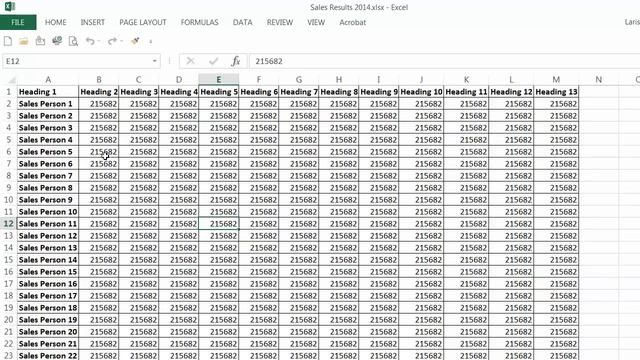640x360 pixels.
Task: Select column H header
Action: pyautogui.click(x=339, y=80)
